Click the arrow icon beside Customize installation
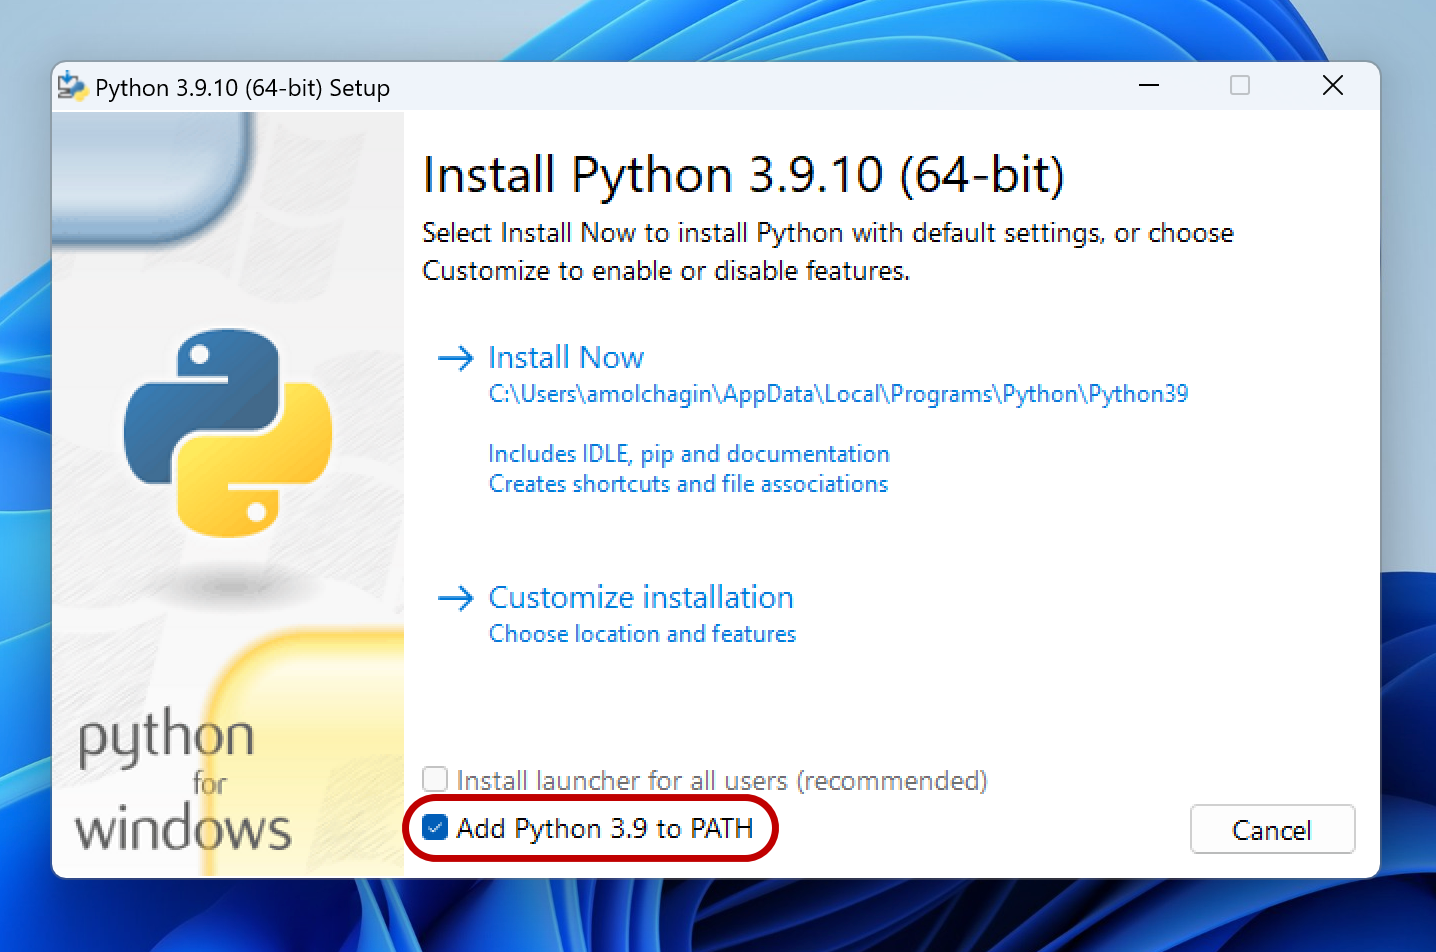Viewport: 1436px width, 952px height. pos(456,598)
